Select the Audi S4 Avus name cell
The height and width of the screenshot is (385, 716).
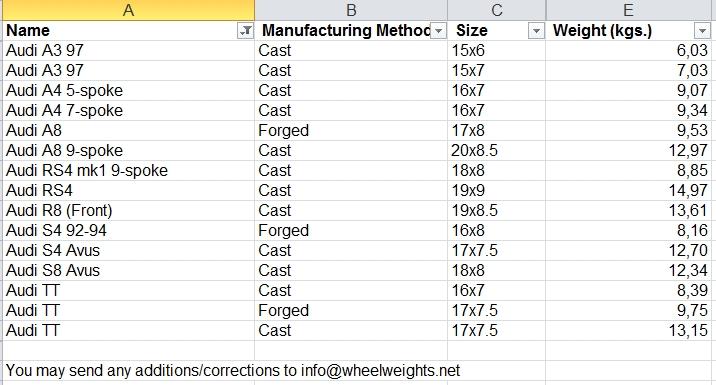click(129, 250)
